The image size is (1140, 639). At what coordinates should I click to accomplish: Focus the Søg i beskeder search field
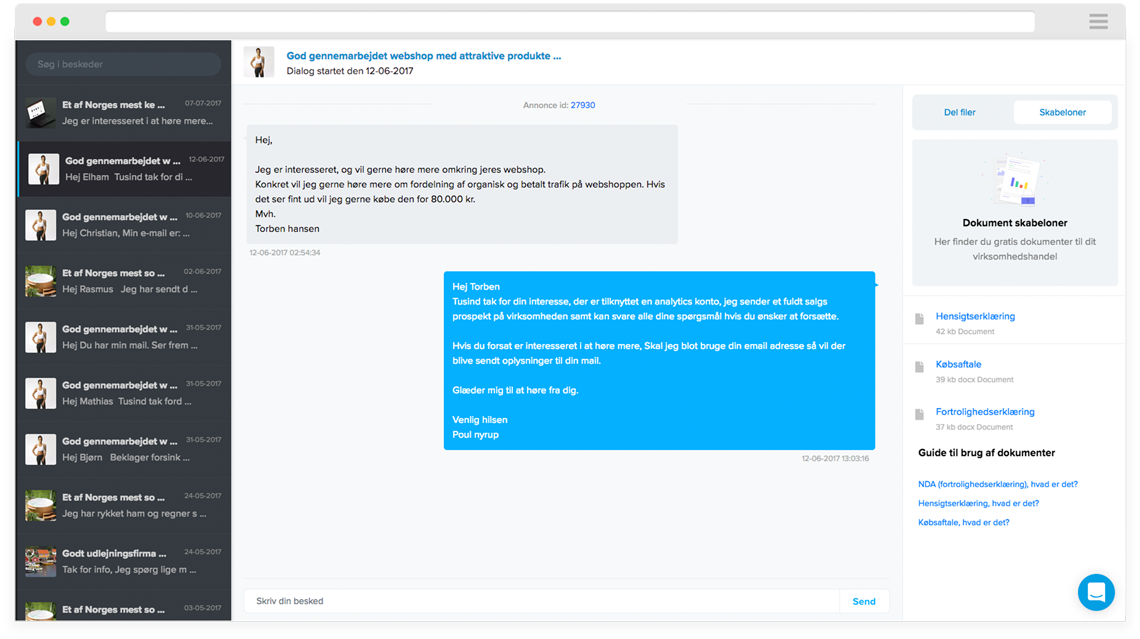point(123,64)
